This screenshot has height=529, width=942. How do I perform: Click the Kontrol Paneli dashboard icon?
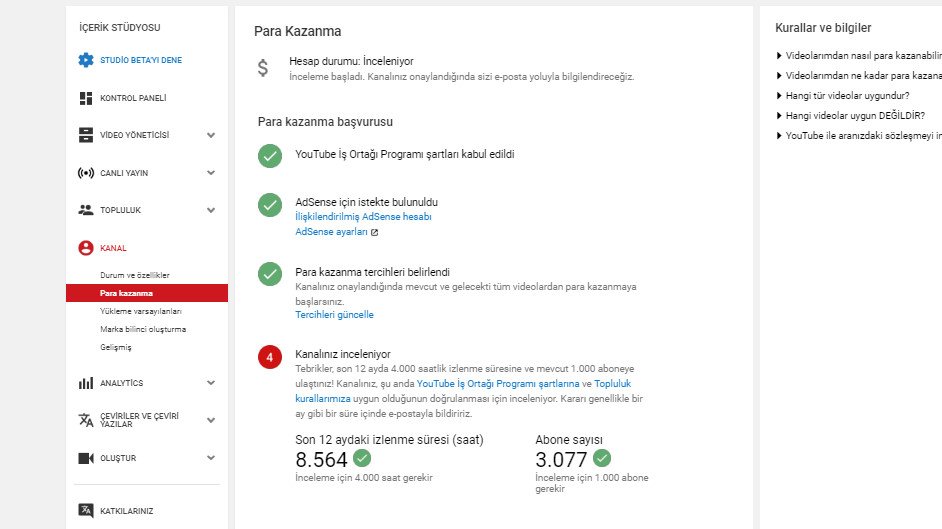[x=86, y=98]
